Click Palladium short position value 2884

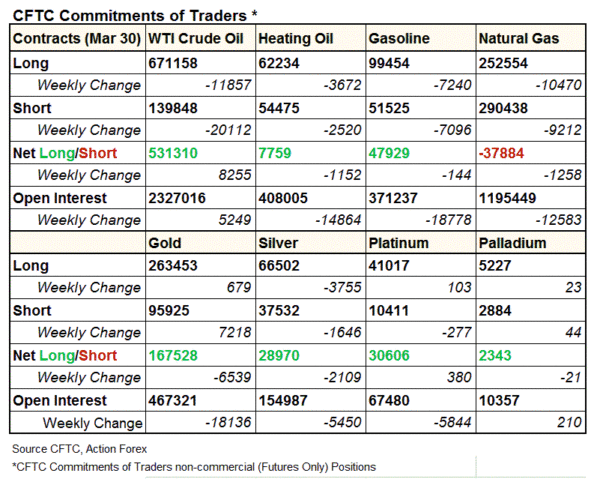[x=495, y=310]
